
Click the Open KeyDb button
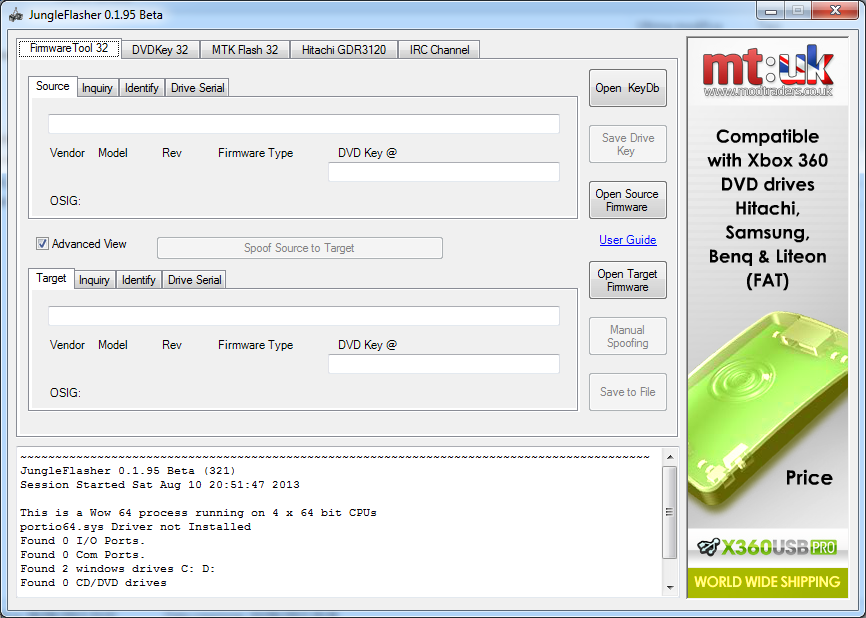(627, 88)
